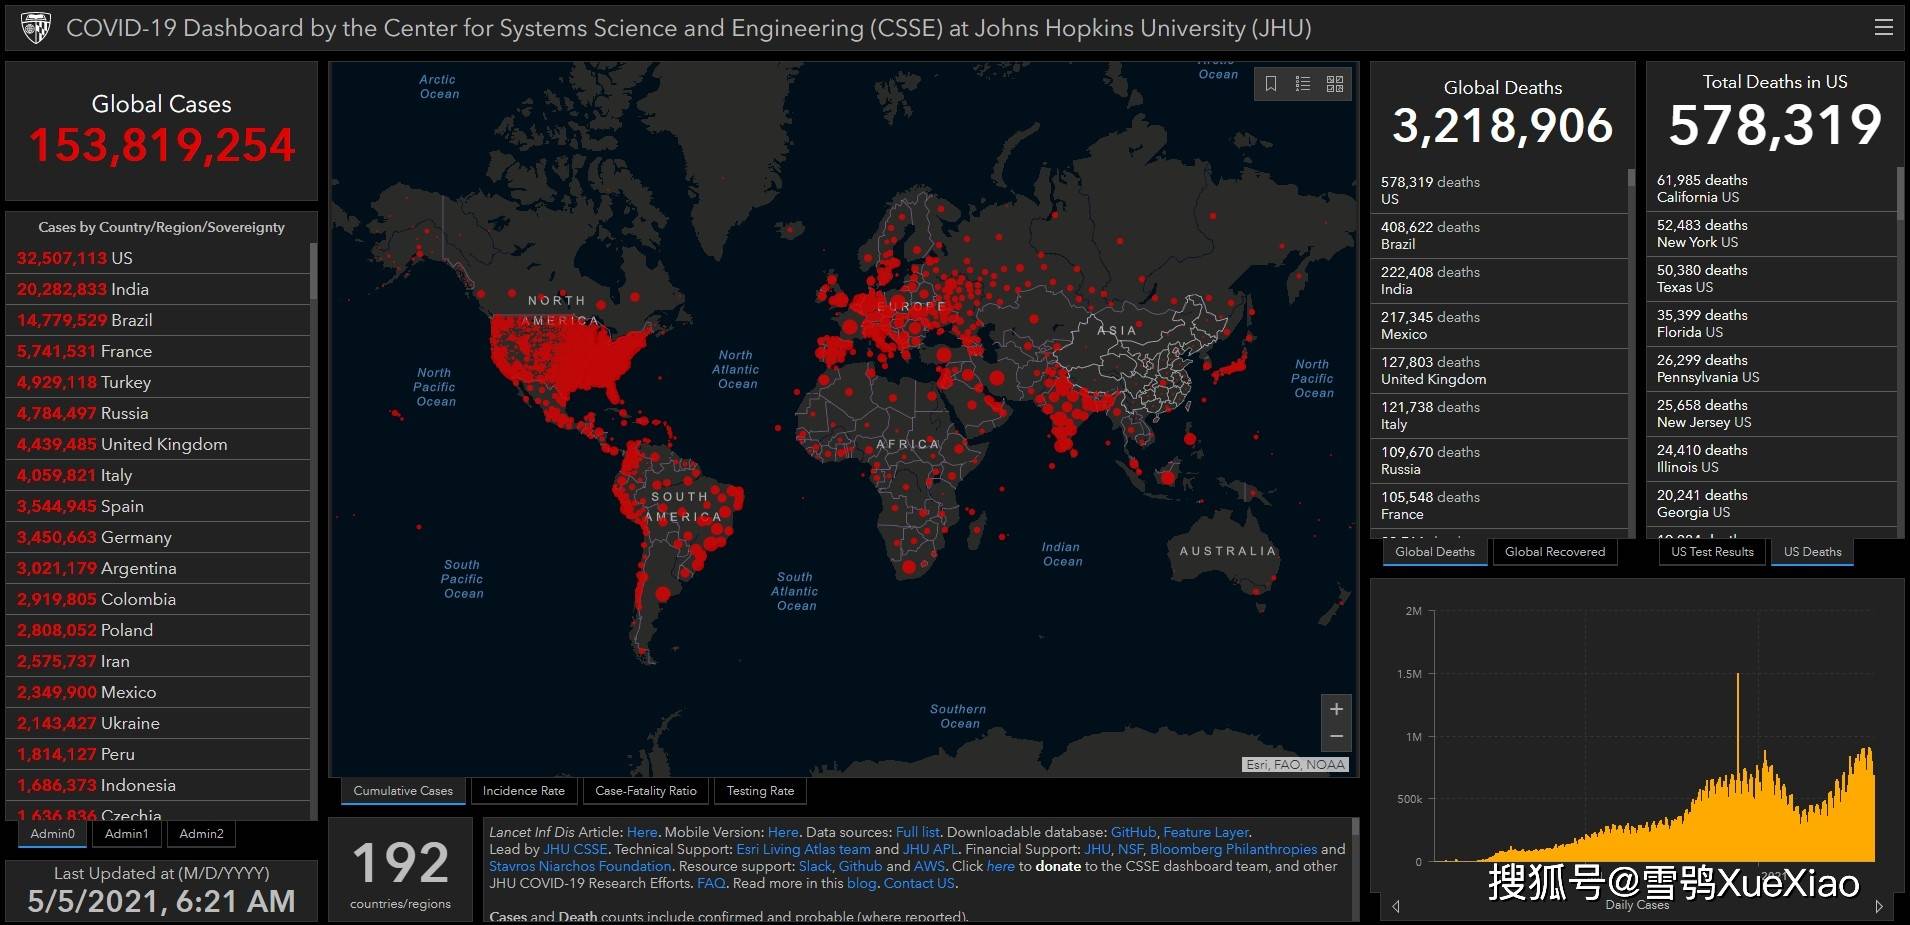Select Brazil 408,622 deaths row
This screenshot has width=1910, height=925.
pyautogui.click(x=1499, y=236)
